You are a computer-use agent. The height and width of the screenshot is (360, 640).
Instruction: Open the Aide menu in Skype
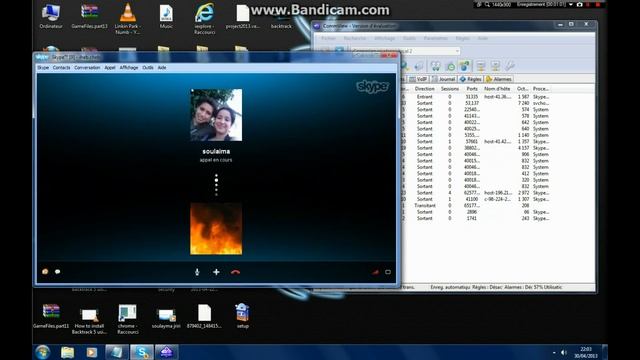tap(162, 67)
